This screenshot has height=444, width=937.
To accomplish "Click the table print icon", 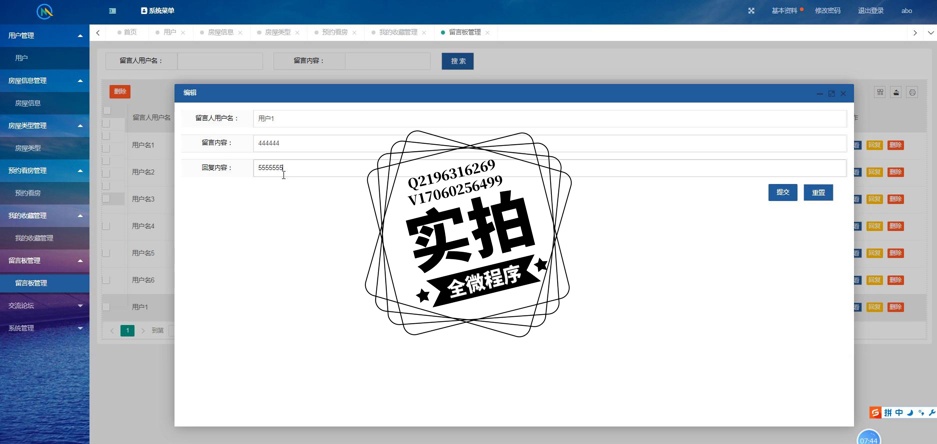I will pos(912,92).
